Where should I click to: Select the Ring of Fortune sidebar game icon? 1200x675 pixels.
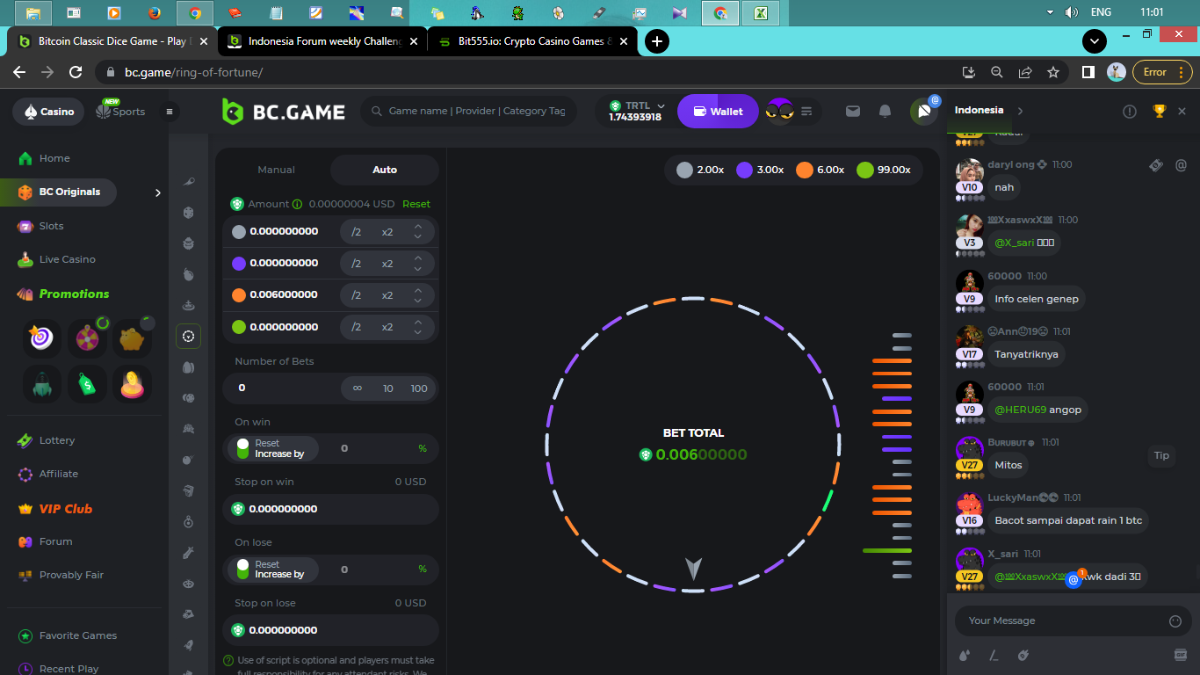[x=188, y=336]
